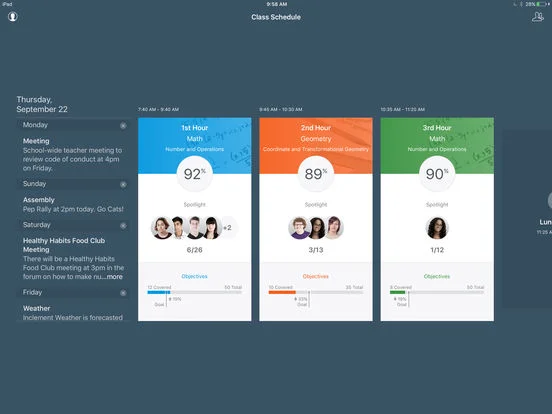Image resolution: width=552 pixels, height=414 pixels.
Task: Click the blue objectives progress bar
Action: coord(194,292)
